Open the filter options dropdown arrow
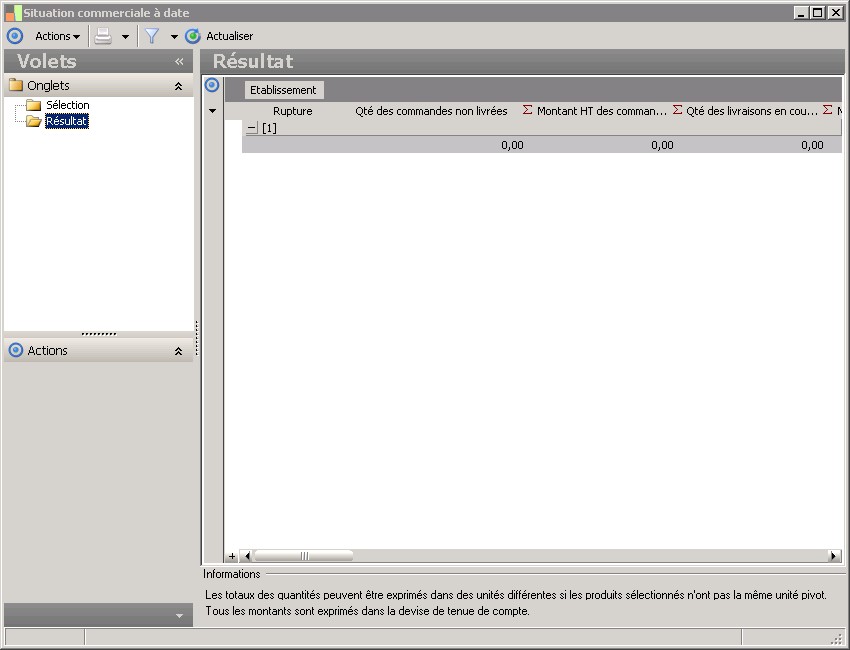The height and width of the screenshot is (650, 850). click(x=174, y=37)
